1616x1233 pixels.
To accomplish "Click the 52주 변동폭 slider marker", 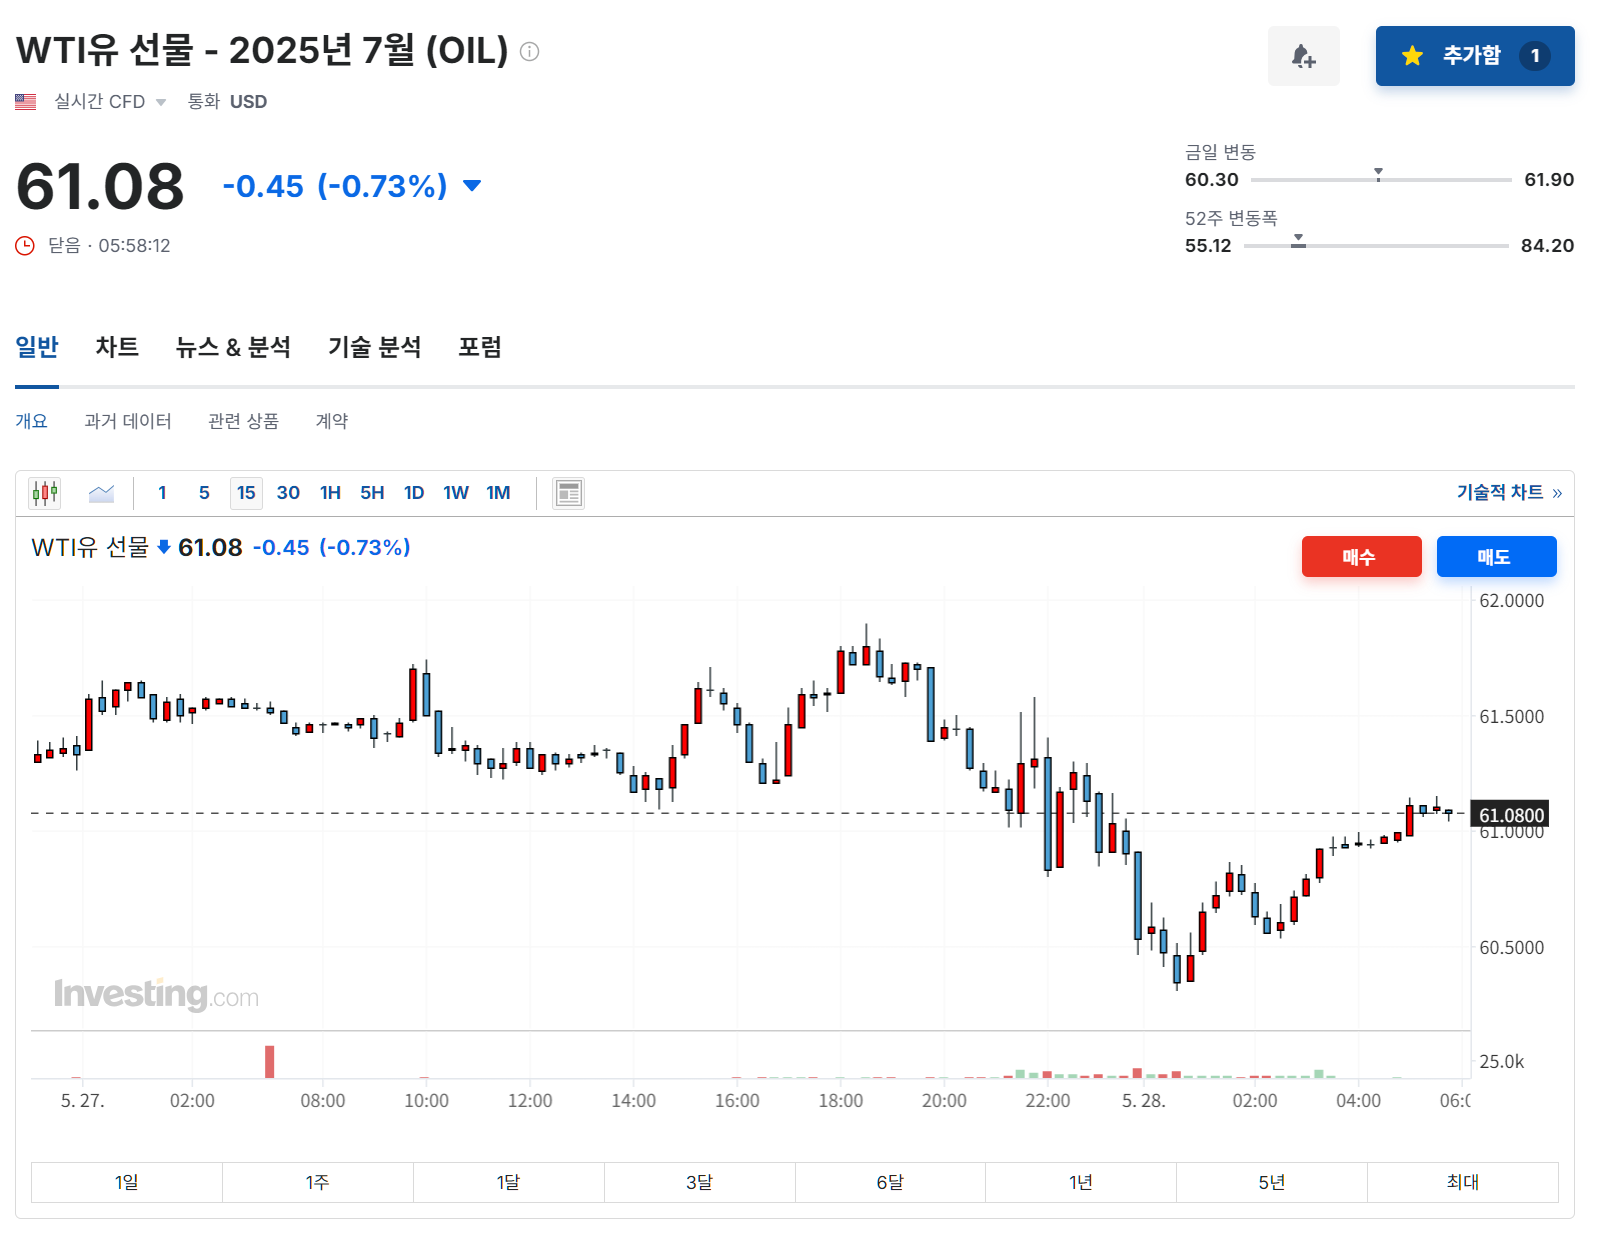I will [1300, 241].
